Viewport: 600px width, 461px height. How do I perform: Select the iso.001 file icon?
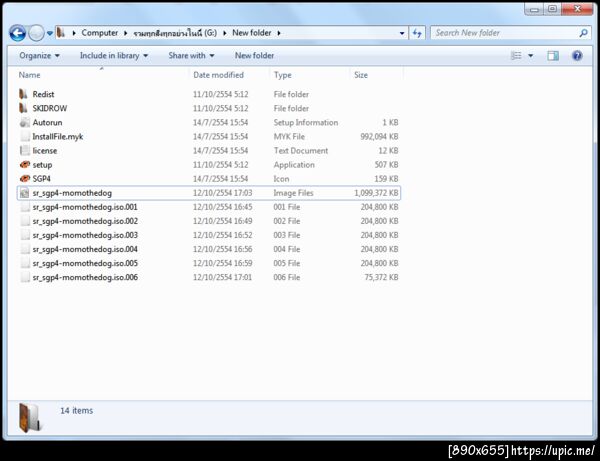tap(24, 207)
